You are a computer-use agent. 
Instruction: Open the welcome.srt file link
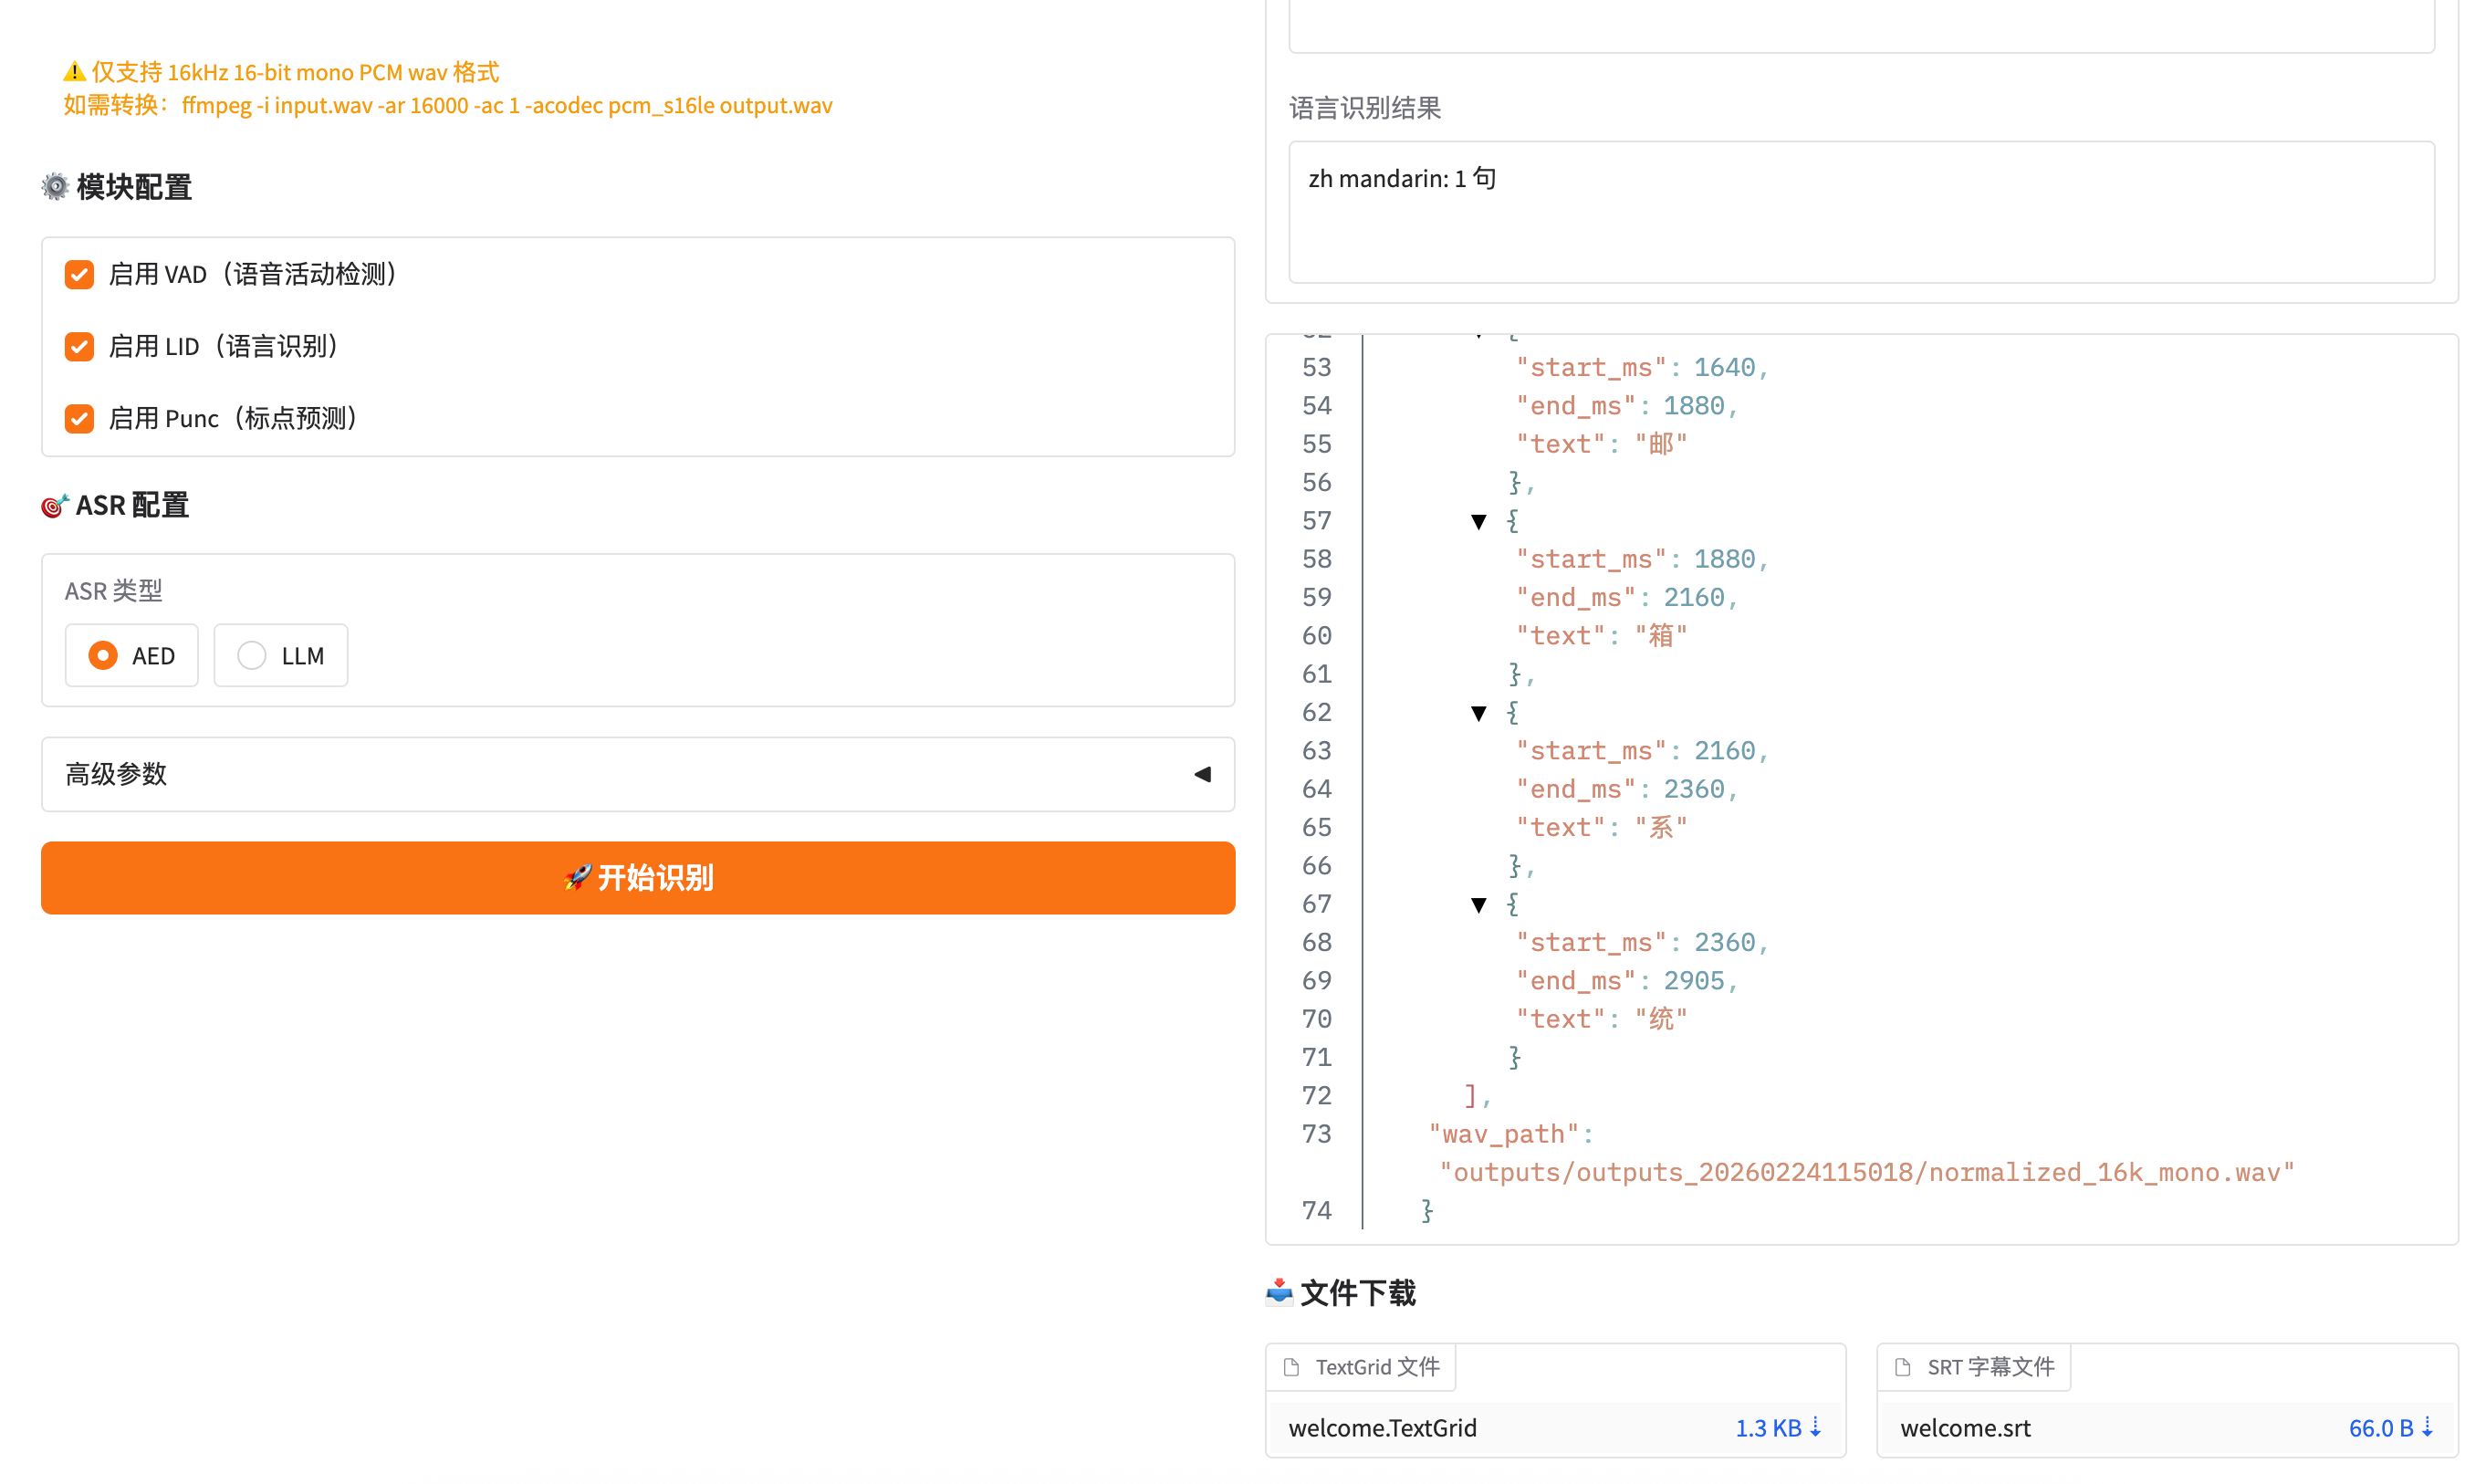tap(1965, 1427)
